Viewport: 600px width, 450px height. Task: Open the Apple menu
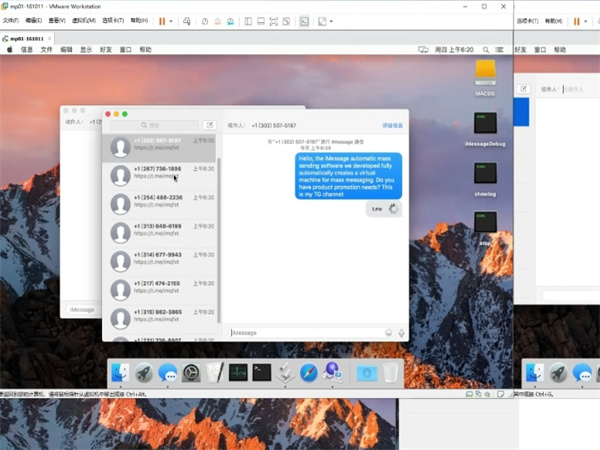click(x=9, y=49)
